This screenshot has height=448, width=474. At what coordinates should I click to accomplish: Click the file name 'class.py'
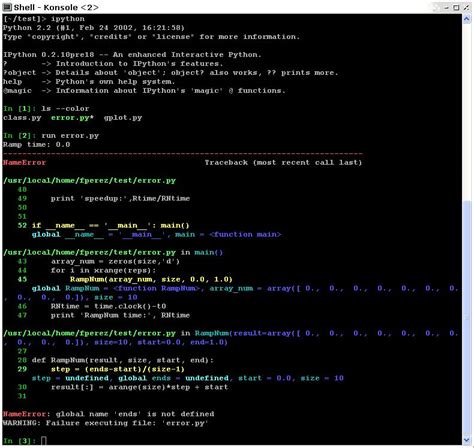[x=22, y=118]
